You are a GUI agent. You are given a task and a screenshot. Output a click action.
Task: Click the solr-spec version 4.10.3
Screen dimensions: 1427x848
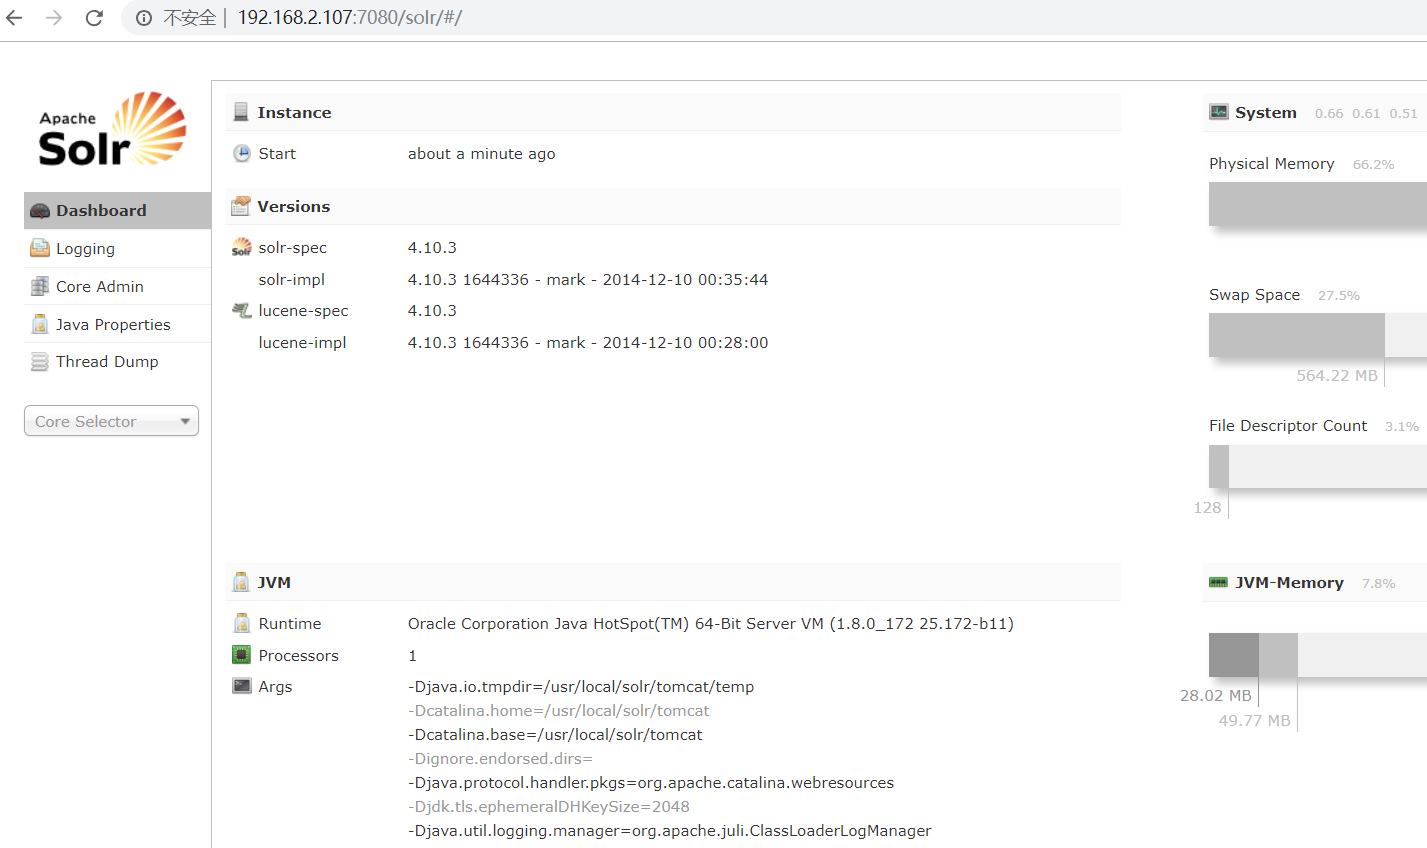click(x=432, y=248)
